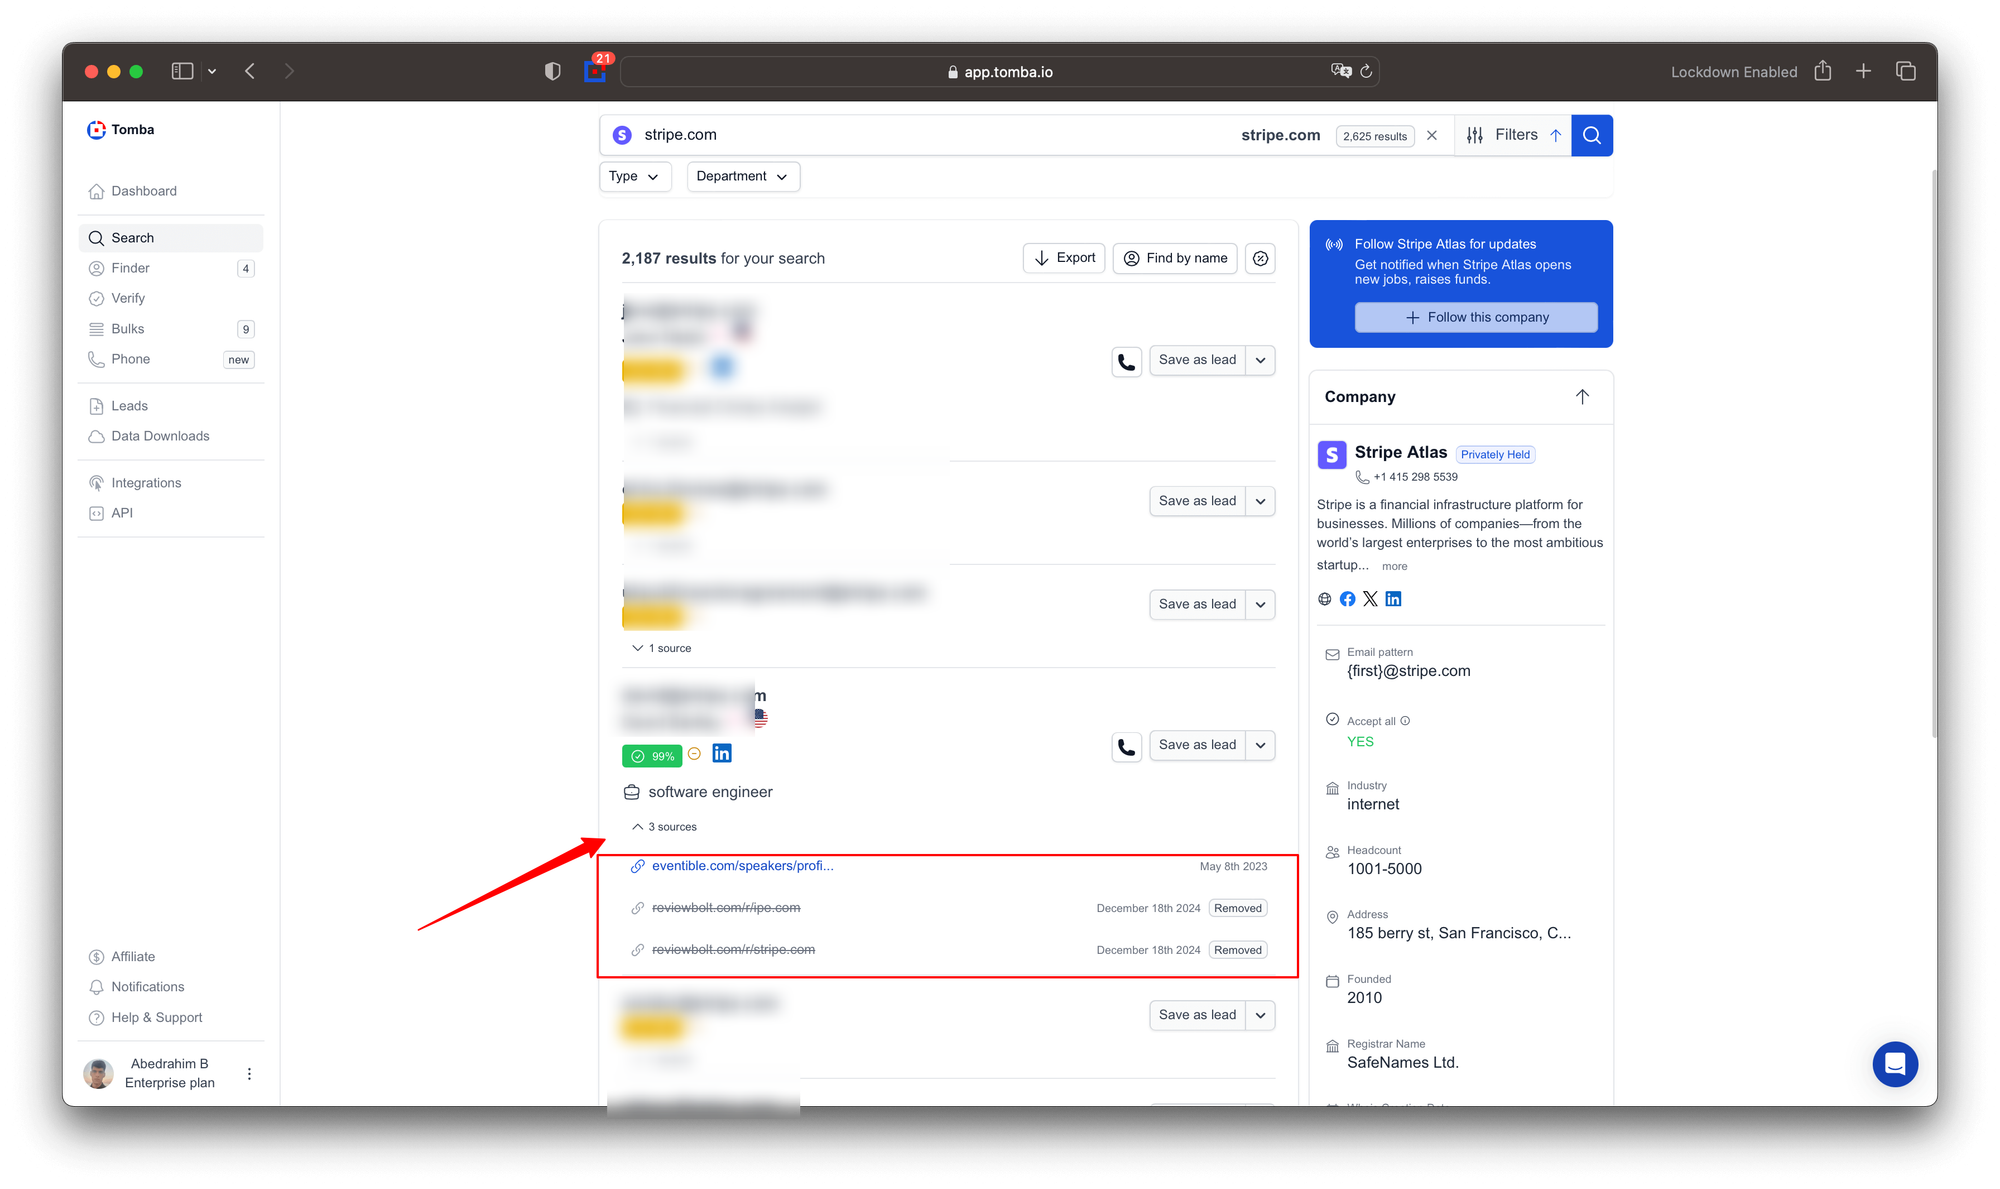Viewport: 2000px width, 1189px height.
Task: Clear the stripe.com search with X
Action: [x=1432, y=136]
